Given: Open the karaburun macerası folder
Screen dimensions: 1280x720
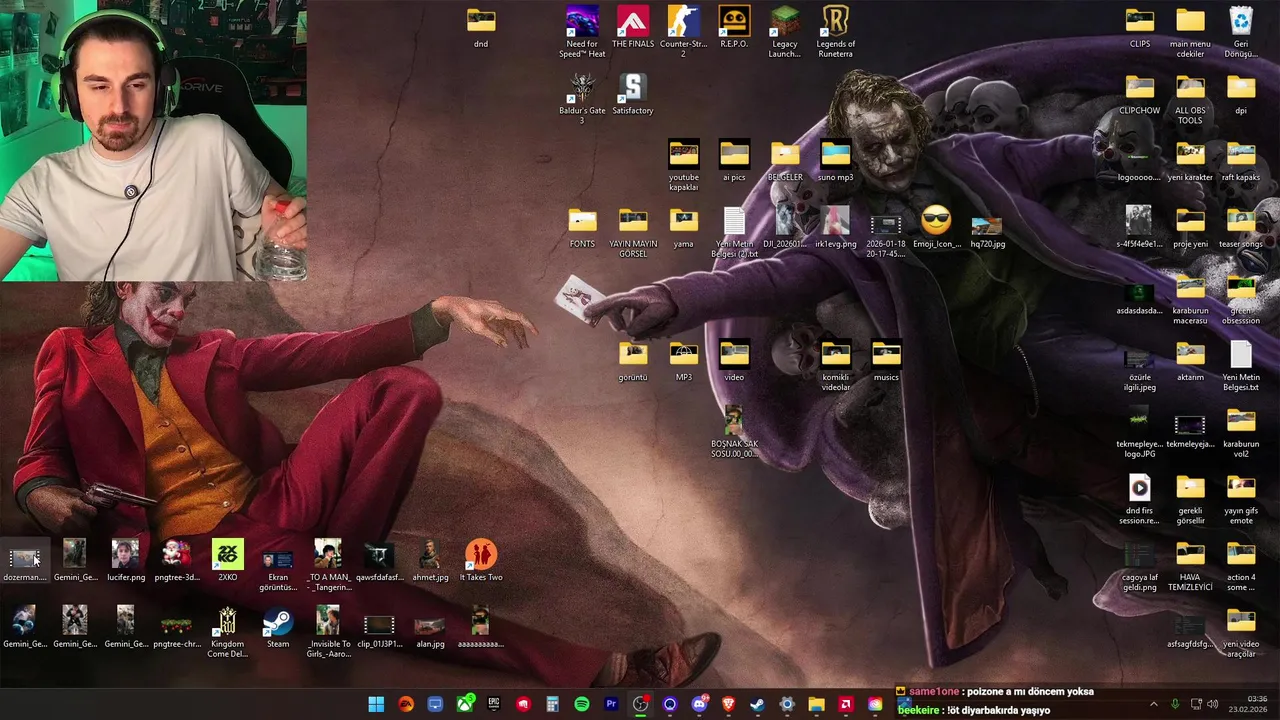Looking at the screenshot, I should pos(1190,299).
